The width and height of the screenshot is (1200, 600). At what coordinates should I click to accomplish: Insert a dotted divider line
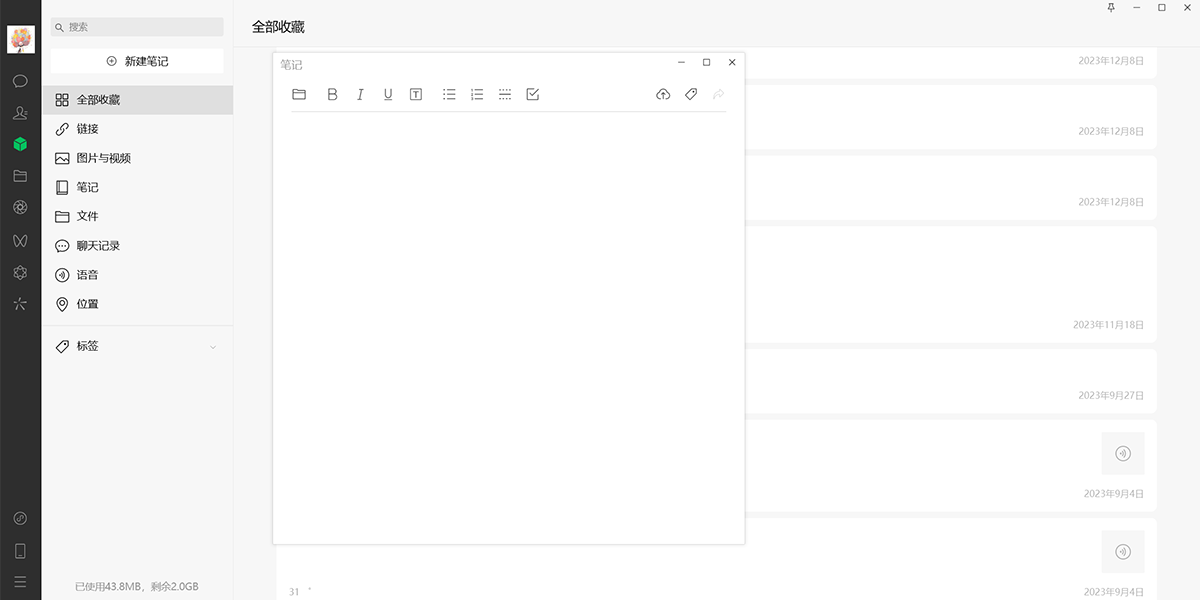[505, 94]
